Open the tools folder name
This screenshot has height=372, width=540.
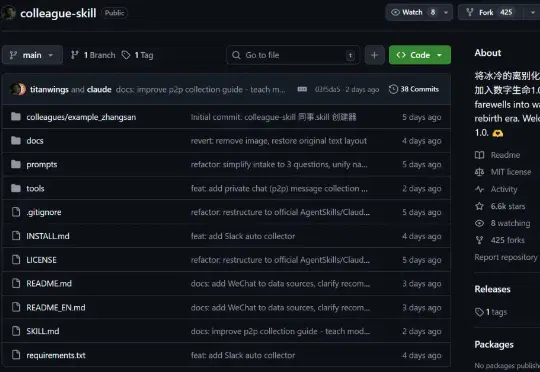tap(35, 188)
